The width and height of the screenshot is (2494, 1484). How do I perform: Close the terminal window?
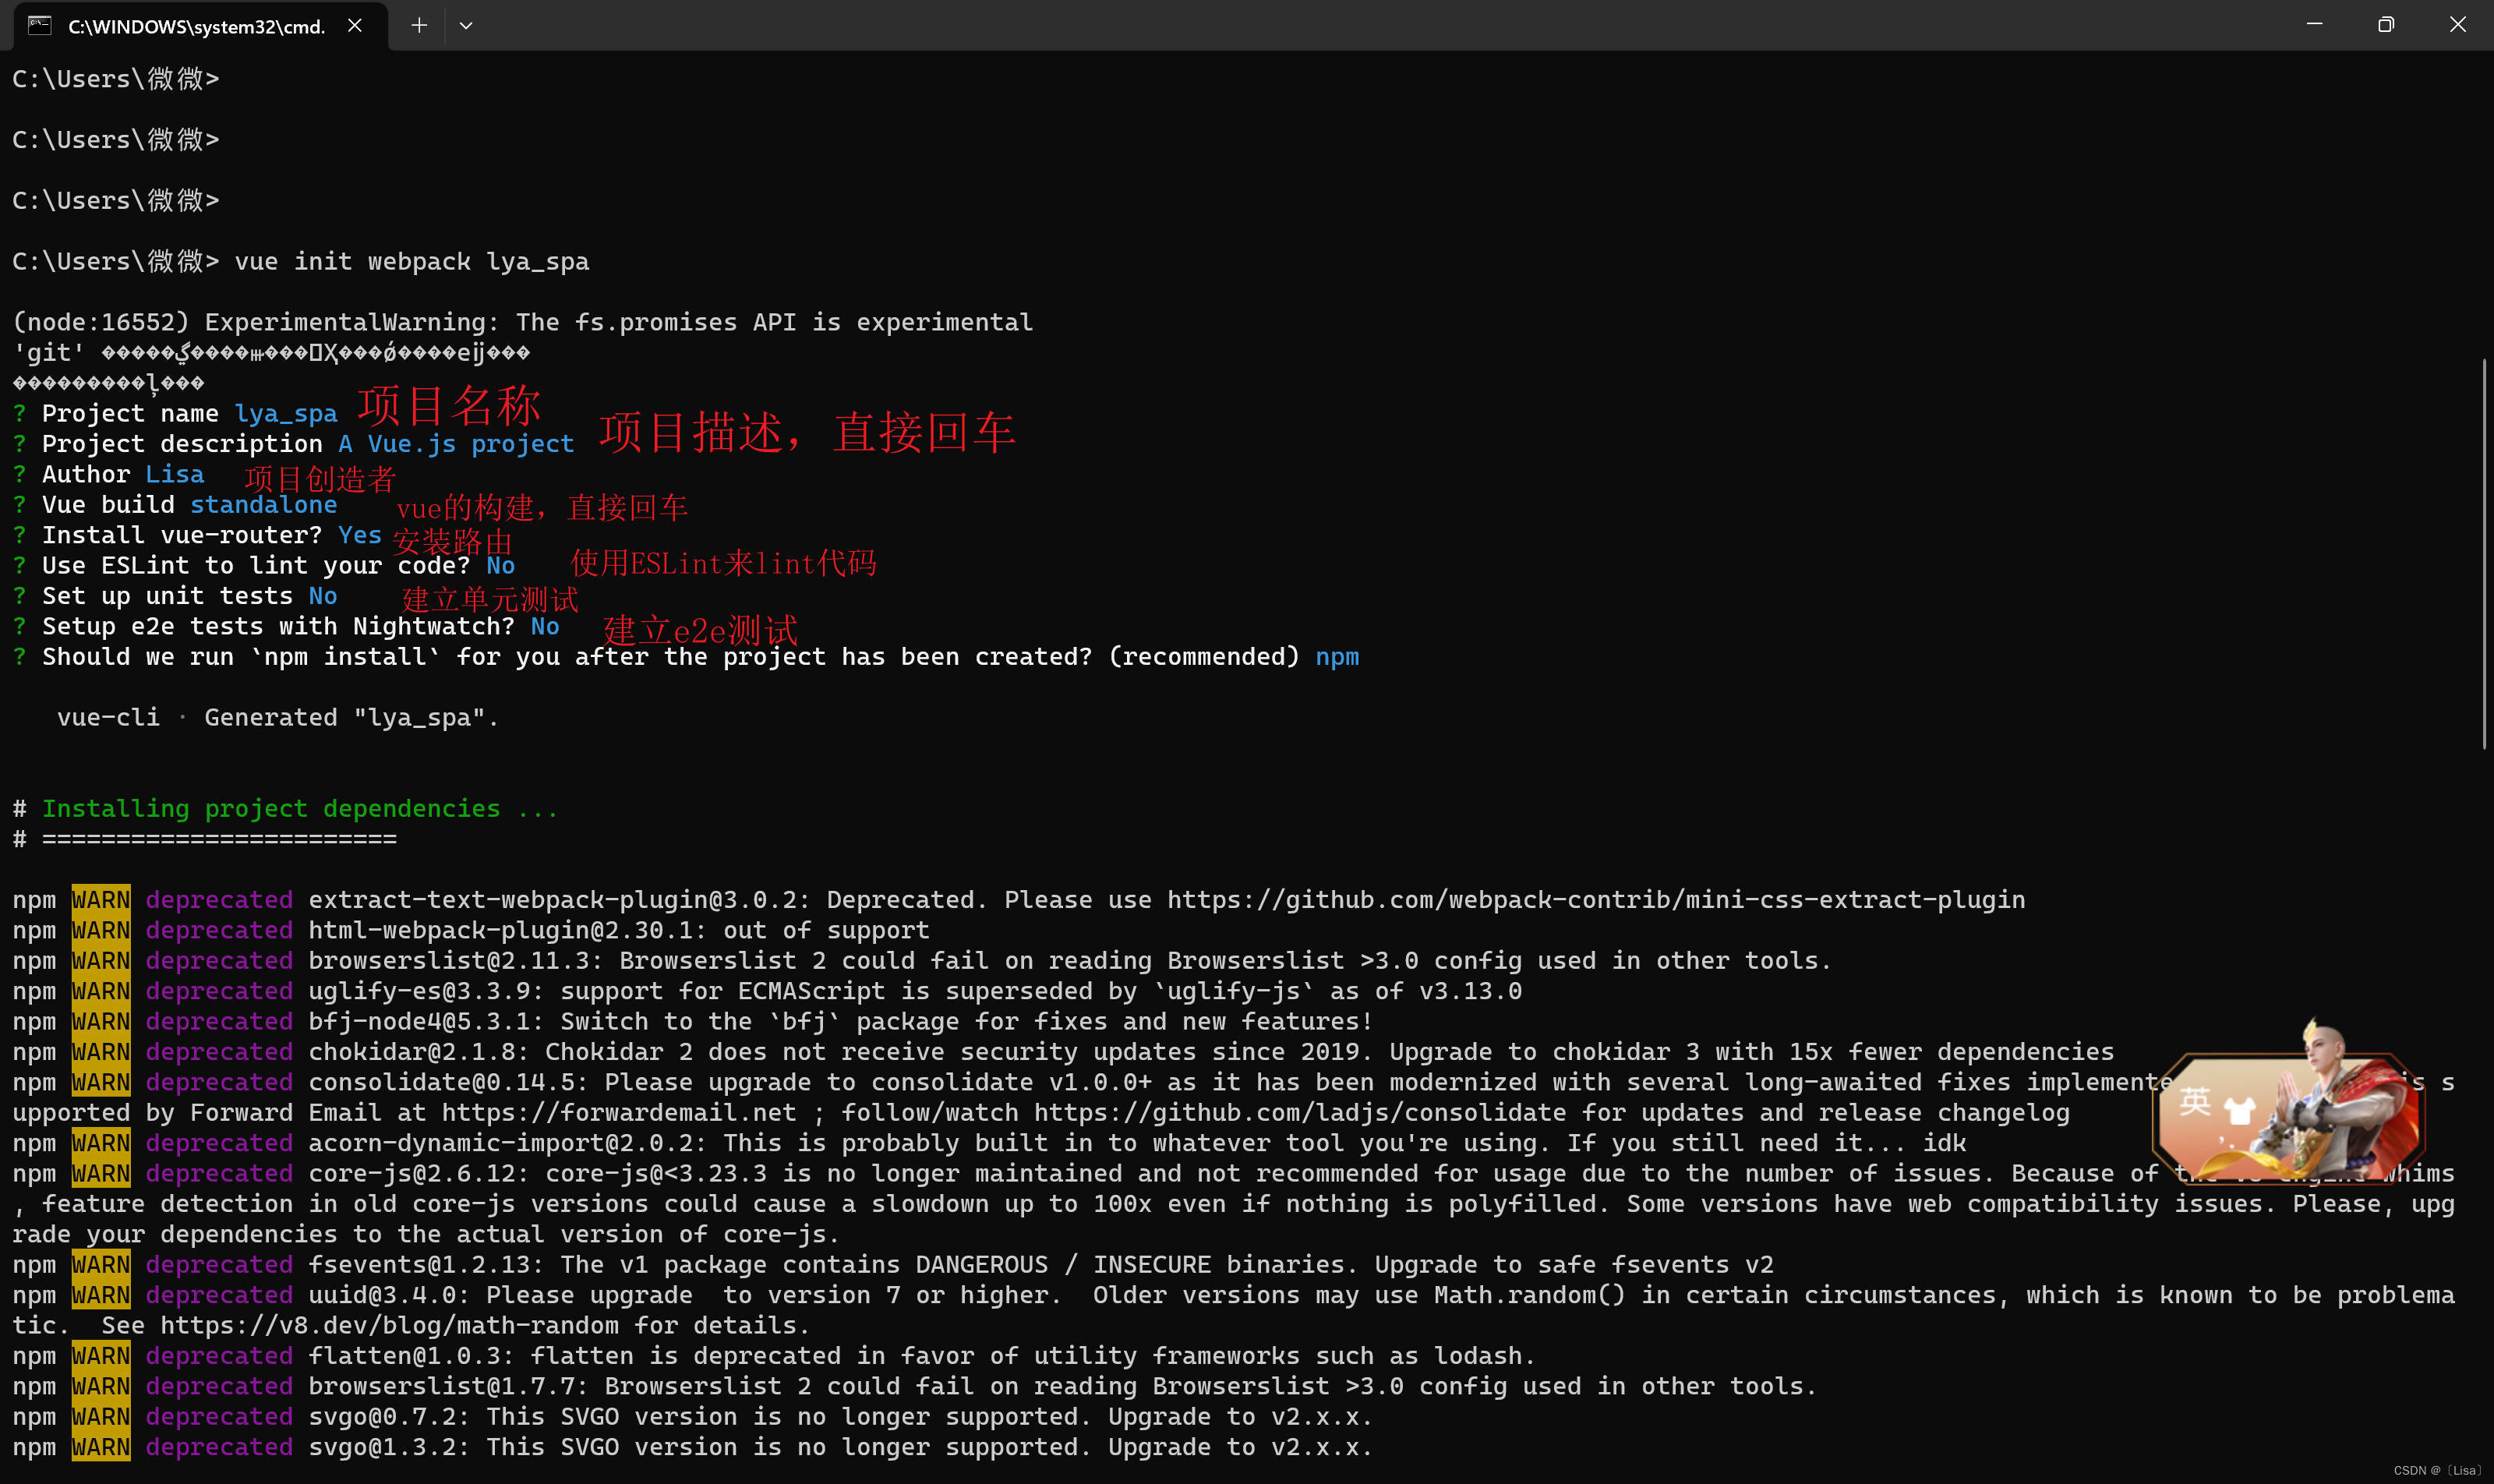coord(2457,24)
